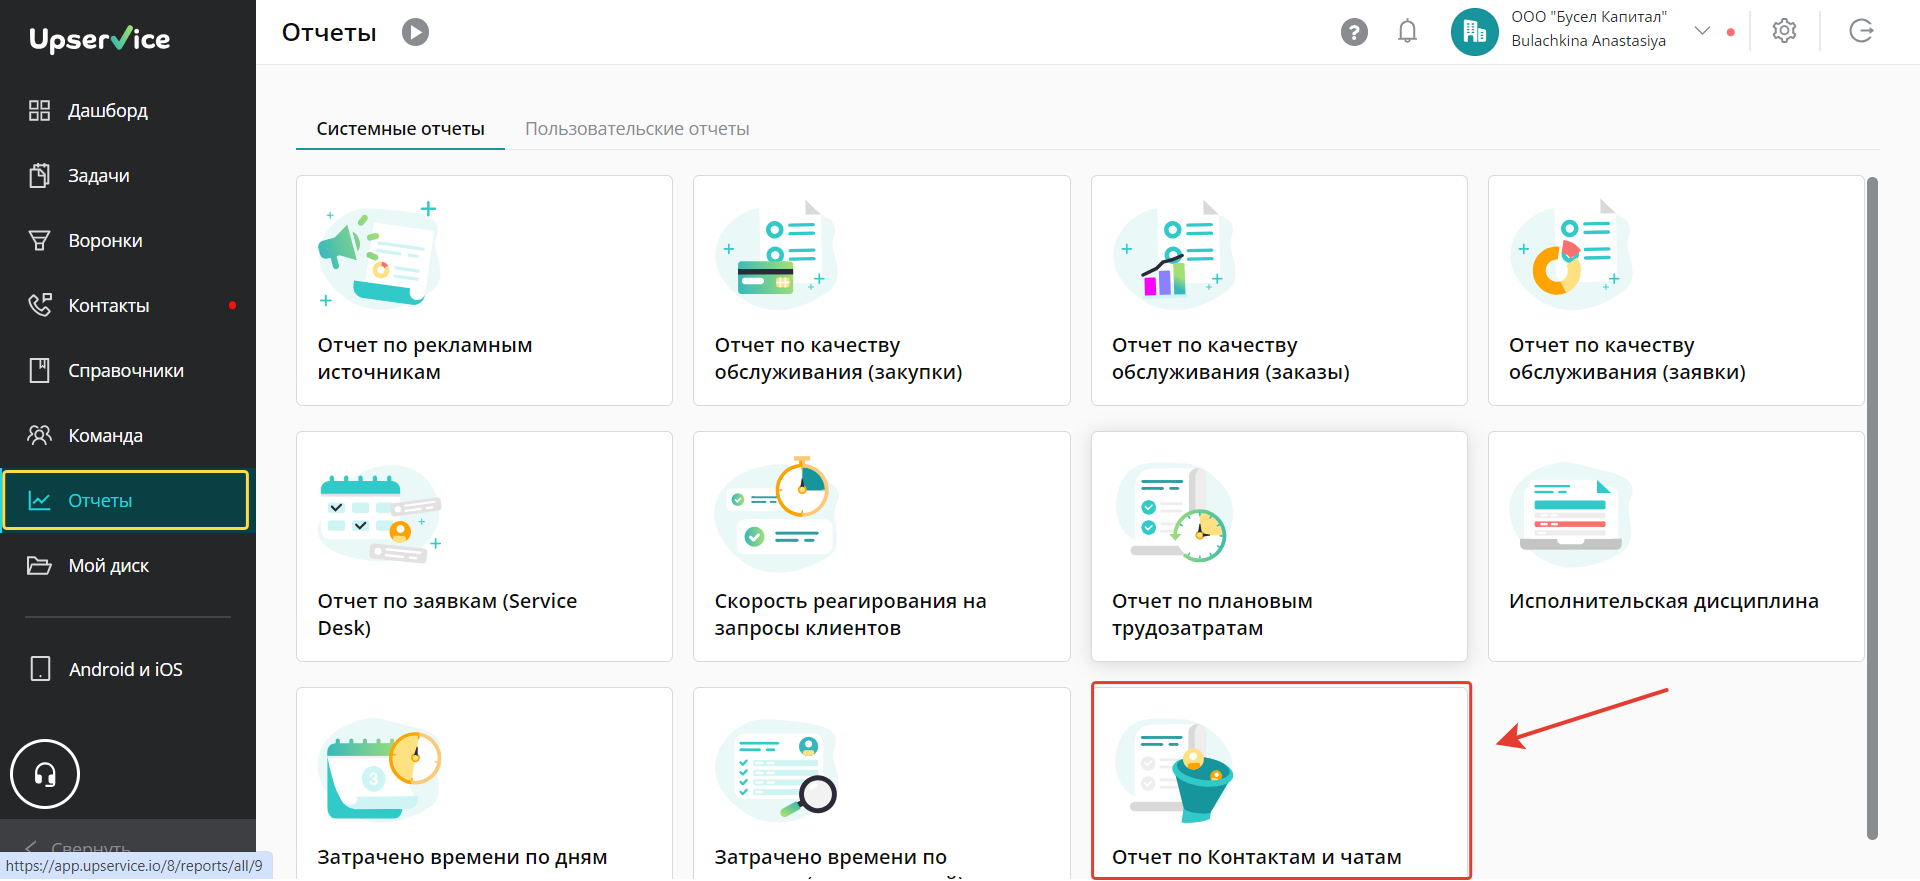Click the Service Desk calendar illustration
1920x881 pixels.
pos(380,514)
